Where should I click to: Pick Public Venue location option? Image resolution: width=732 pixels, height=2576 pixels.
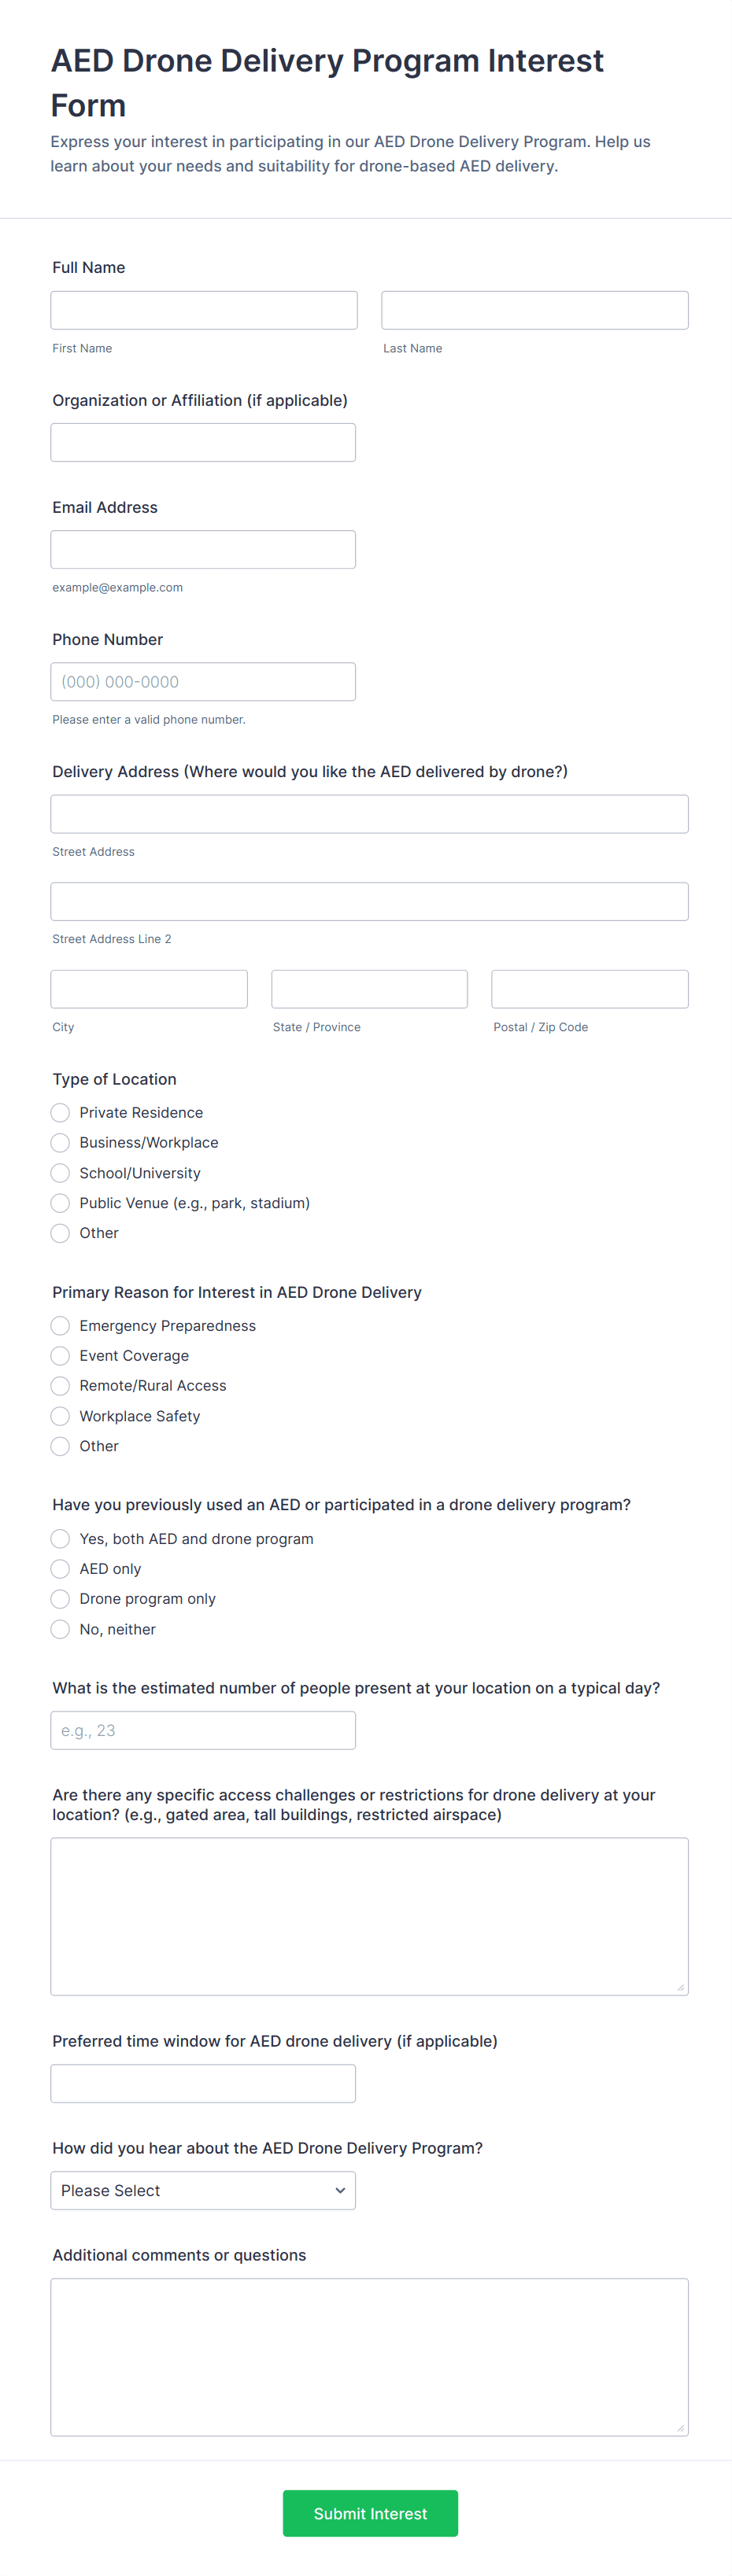coord(60,1203)
